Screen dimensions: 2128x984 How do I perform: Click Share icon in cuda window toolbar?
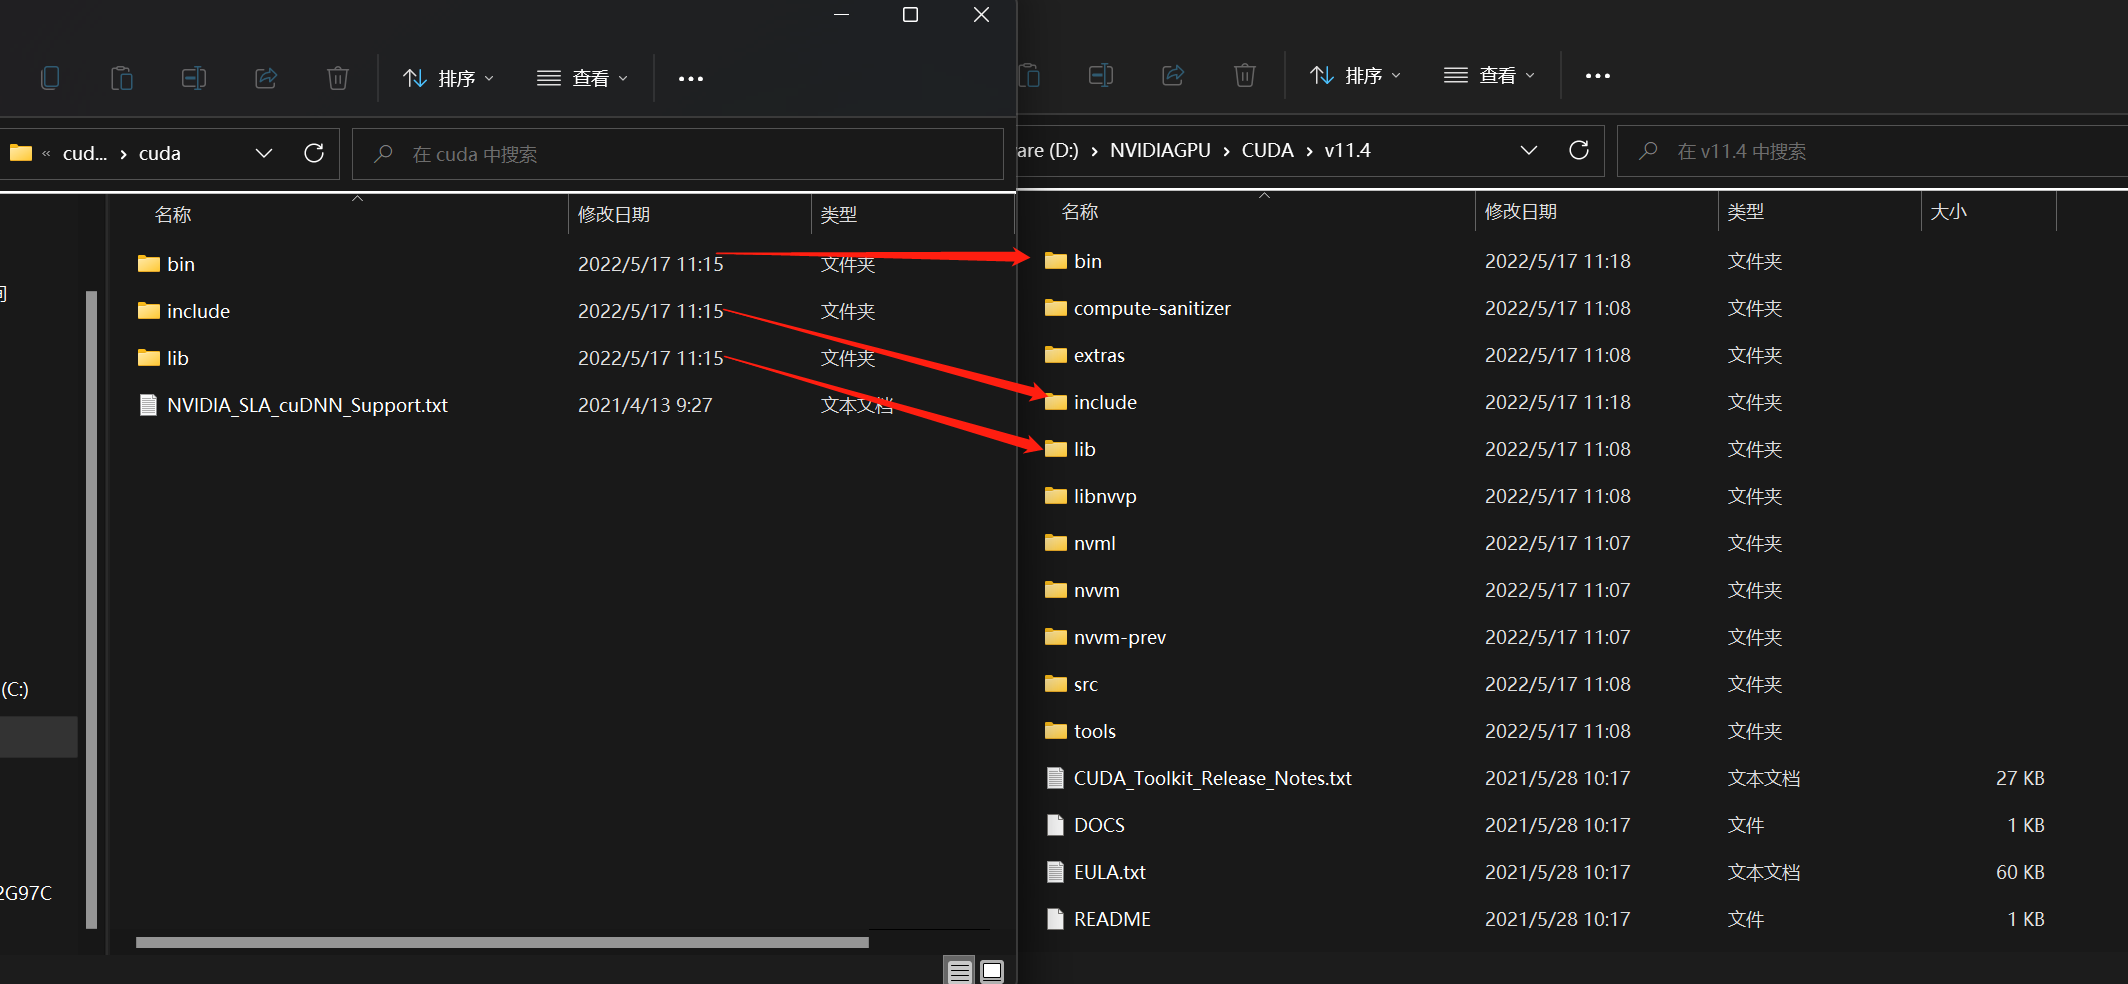266,78
